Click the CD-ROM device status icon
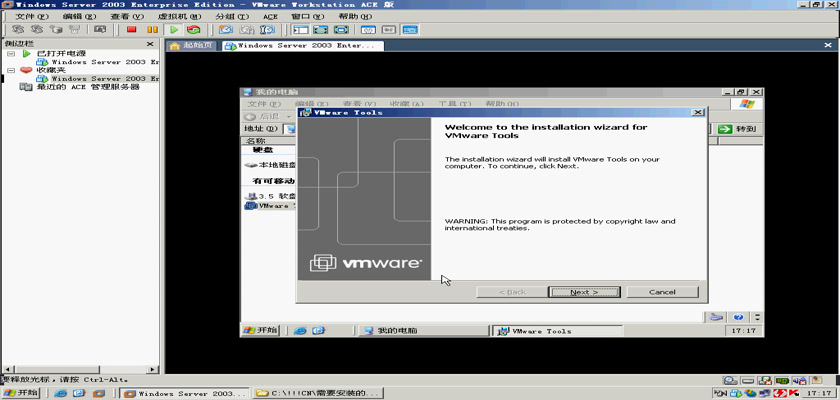Screen dimensions: 840x400 [x=730, y=381]
